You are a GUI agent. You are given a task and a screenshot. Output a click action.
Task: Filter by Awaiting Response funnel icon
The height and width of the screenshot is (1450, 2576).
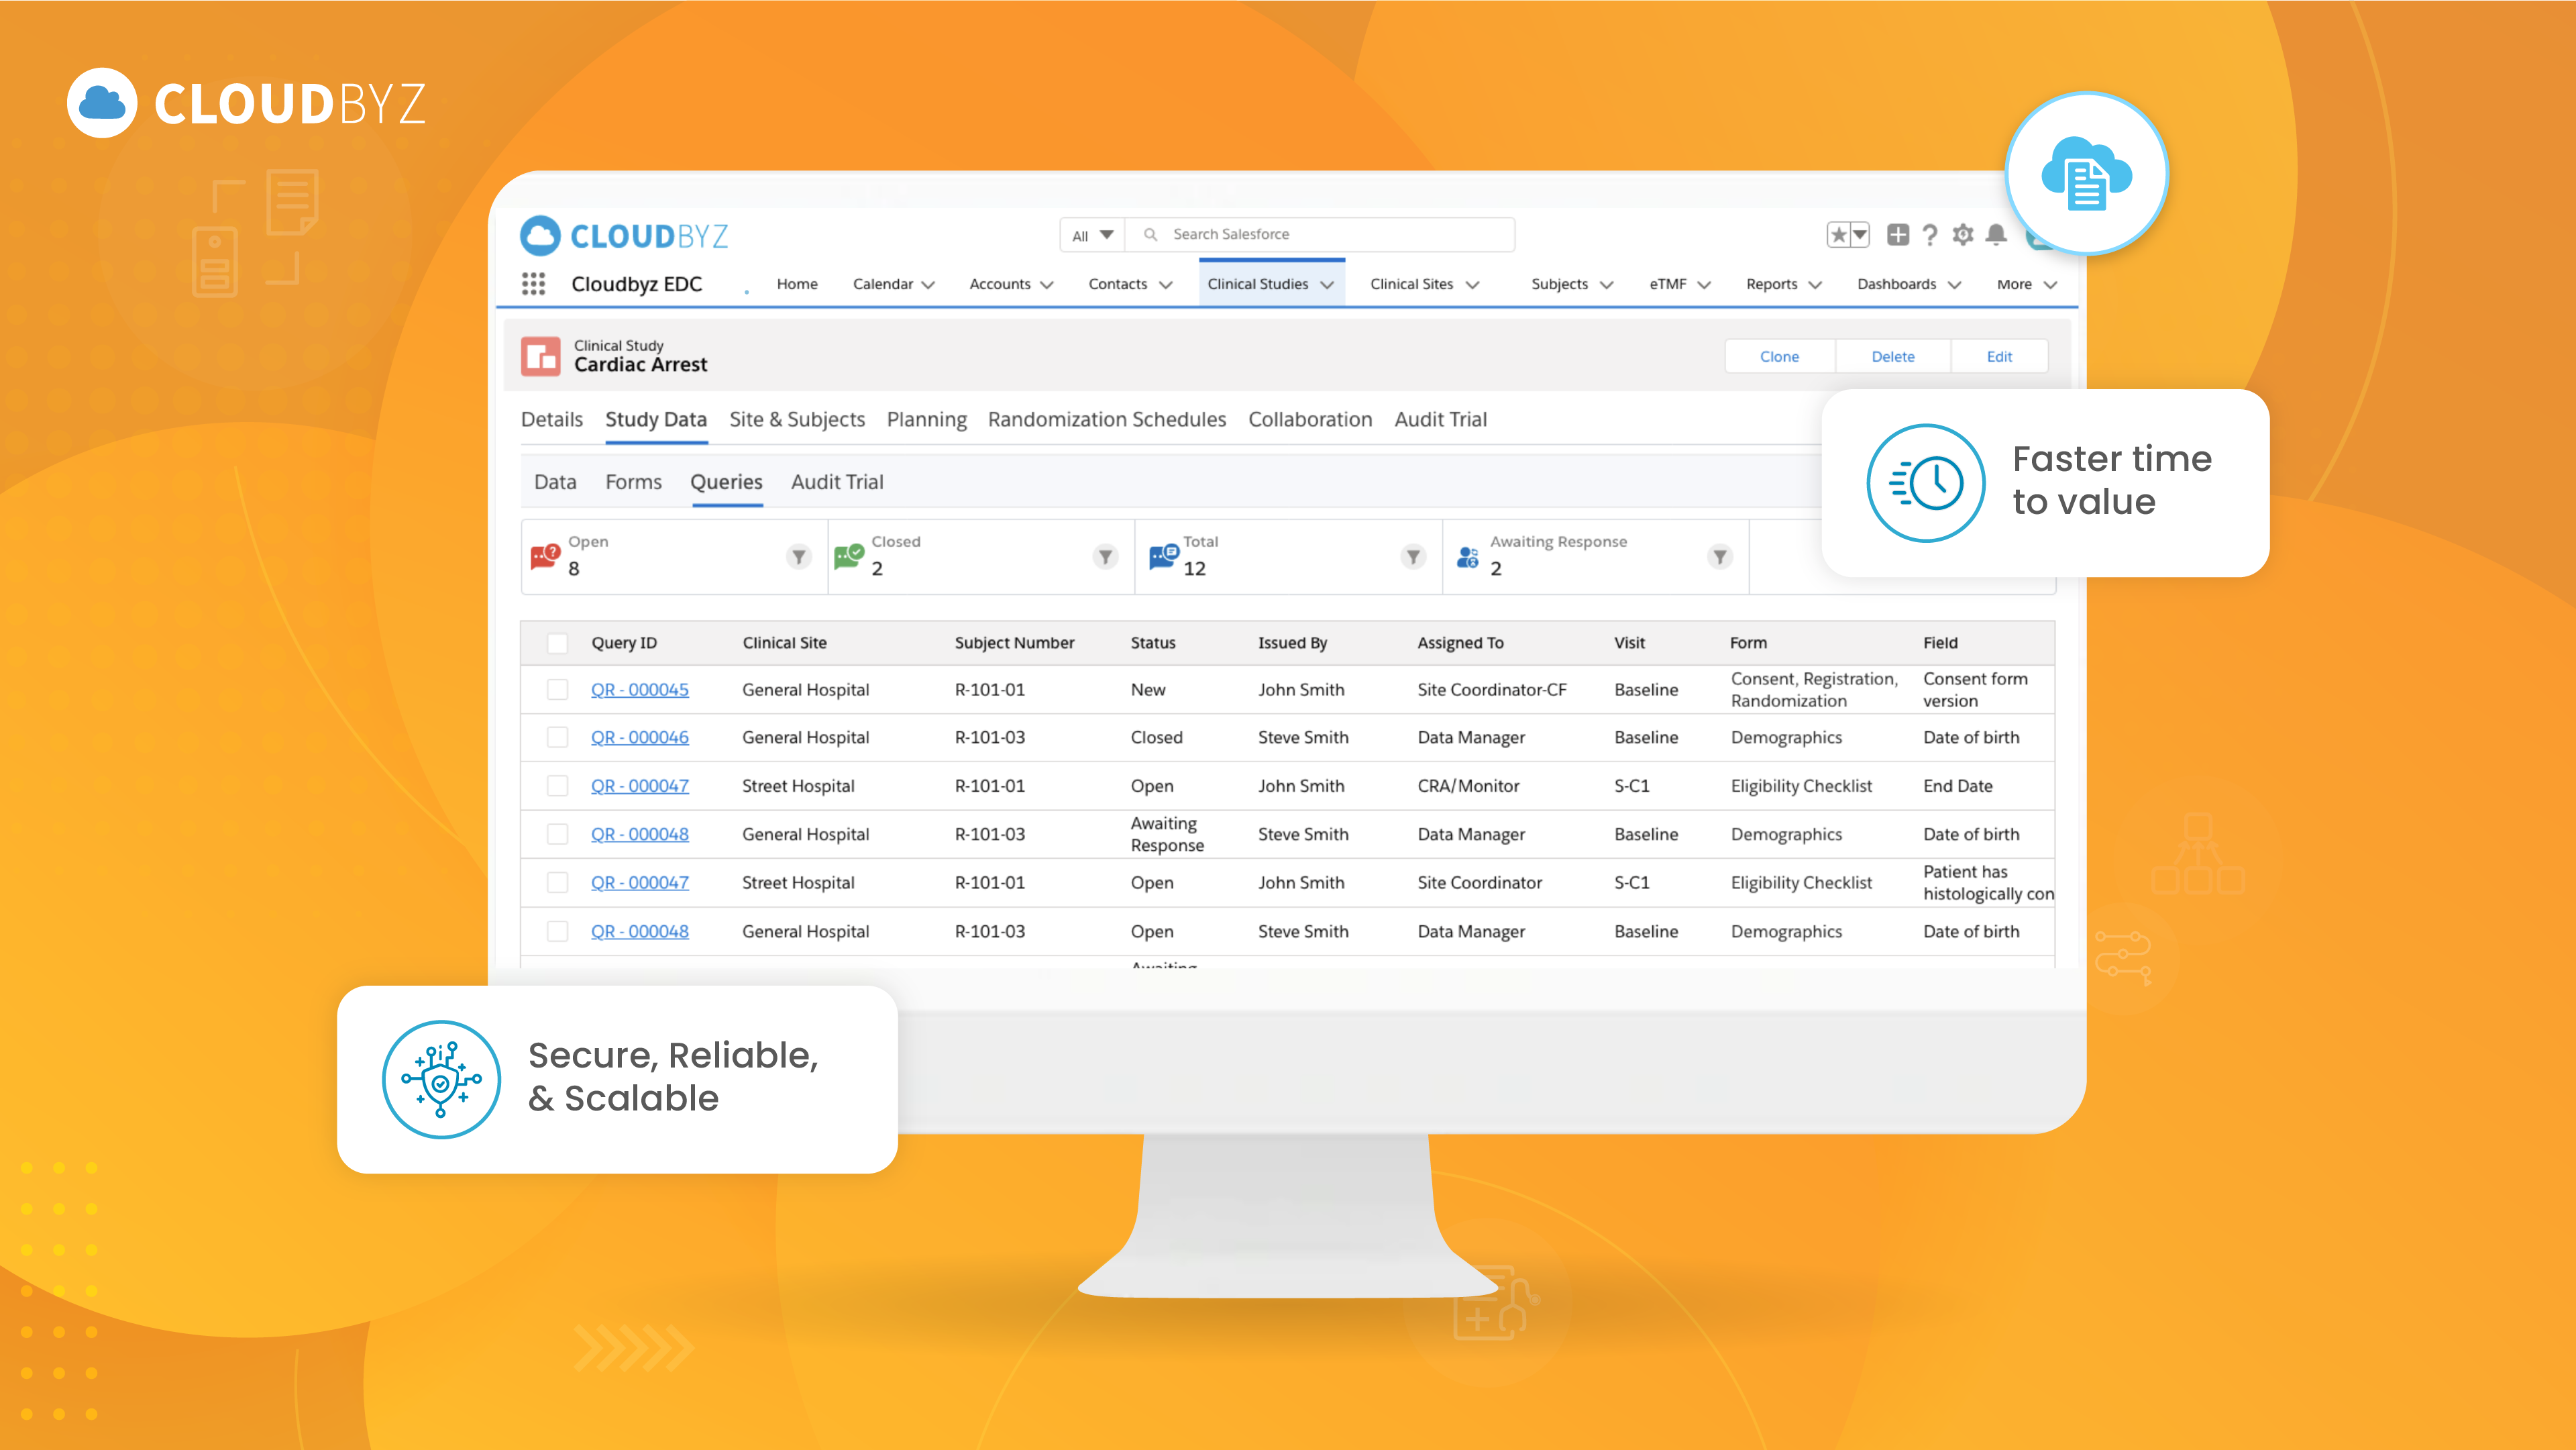click(x=1720, y=557)
